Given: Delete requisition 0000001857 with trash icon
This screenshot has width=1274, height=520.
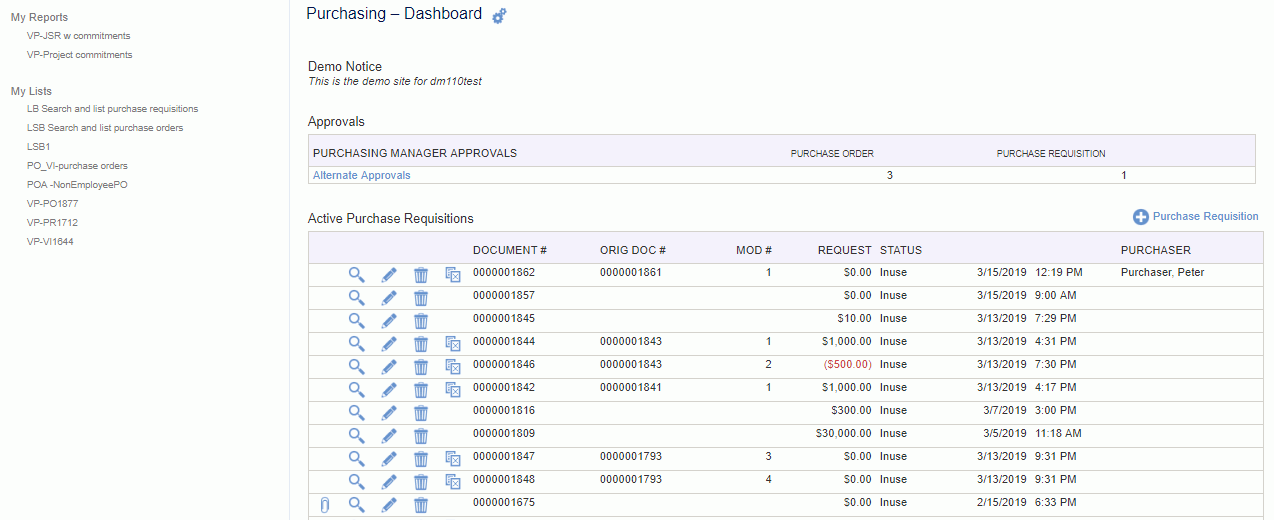Looking at the screenshot, I should (x=421, y=297).
